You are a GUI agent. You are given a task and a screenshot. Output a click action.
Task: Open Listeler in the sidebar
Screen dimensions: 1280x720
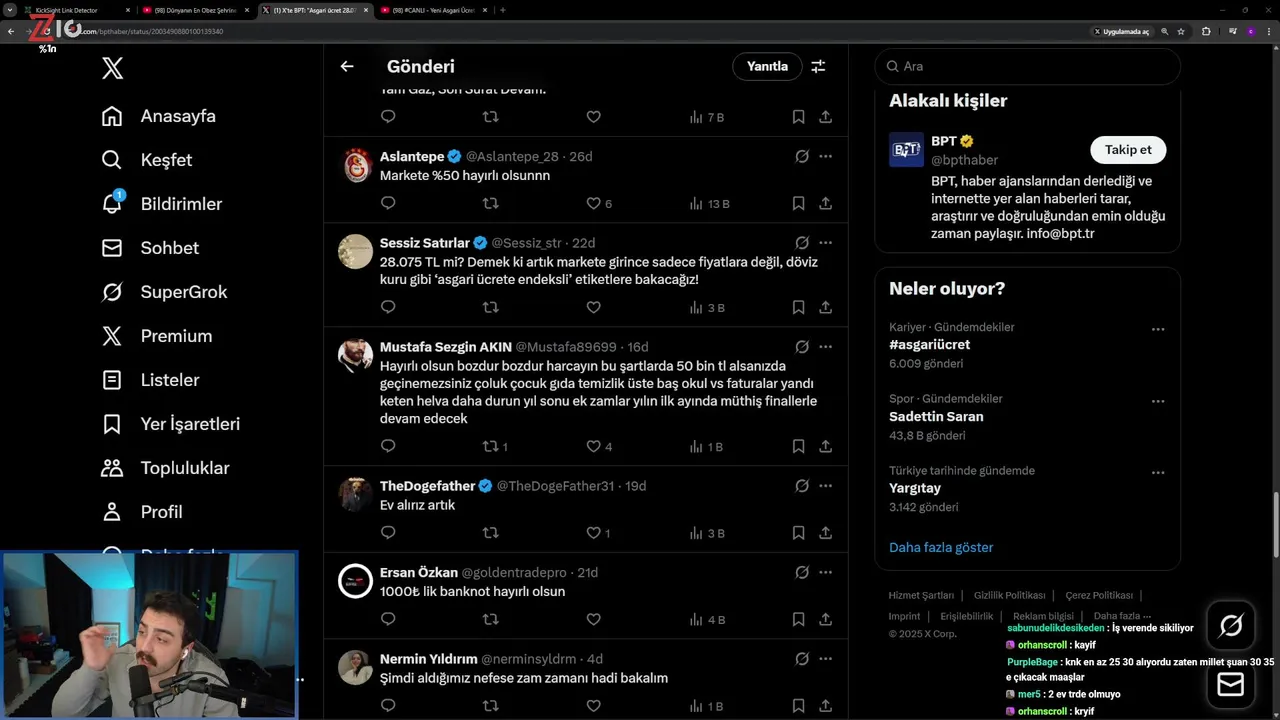[150, 380]
